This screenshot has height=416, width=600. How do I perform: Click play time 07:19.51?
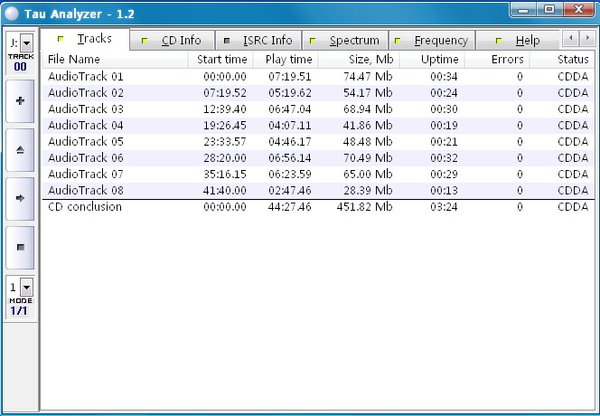pos(290,77)
